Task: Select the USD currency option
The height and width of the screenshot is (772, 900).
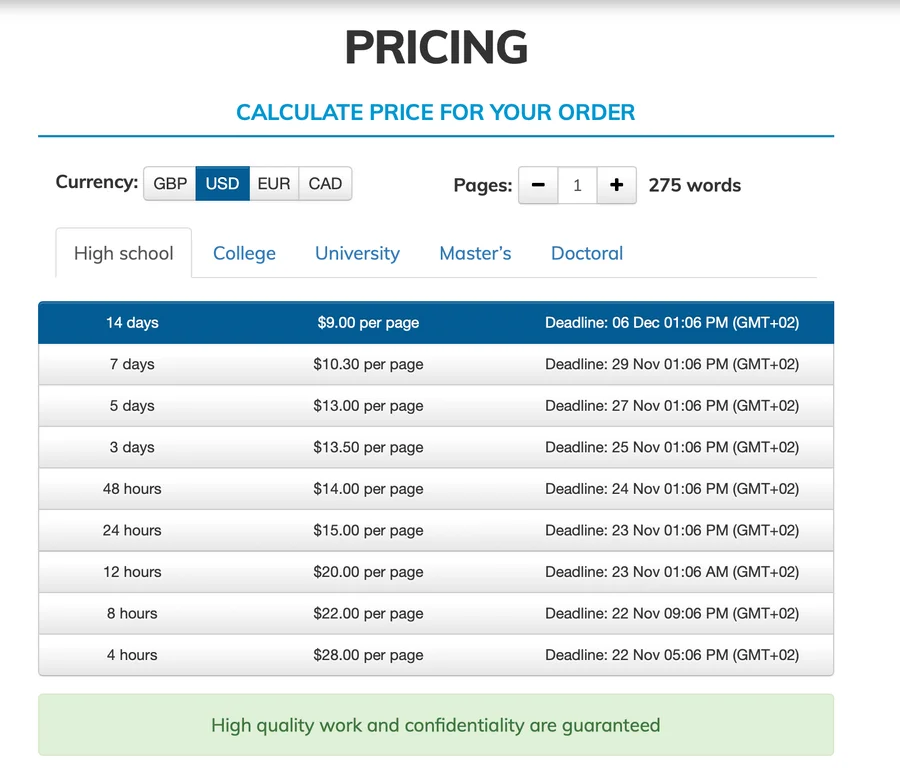Action: 223,184
